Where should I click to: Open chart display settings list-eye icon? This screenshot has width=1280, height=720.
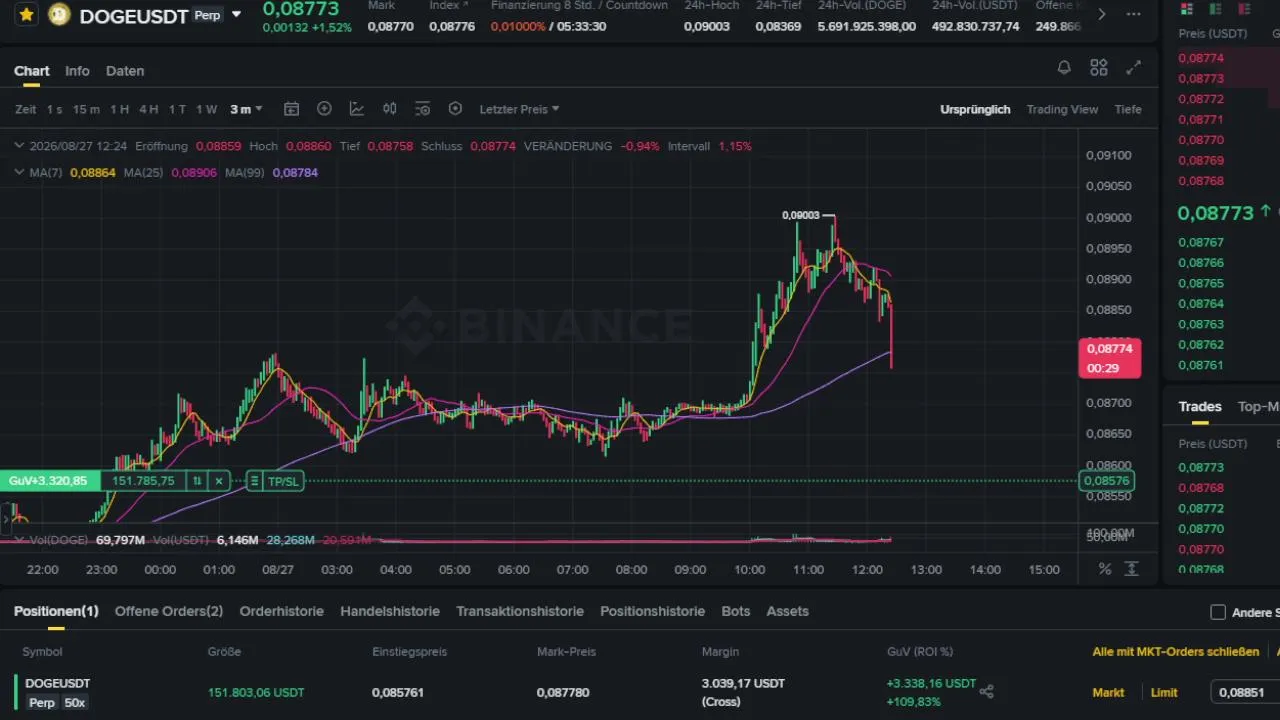coord(422,109)
